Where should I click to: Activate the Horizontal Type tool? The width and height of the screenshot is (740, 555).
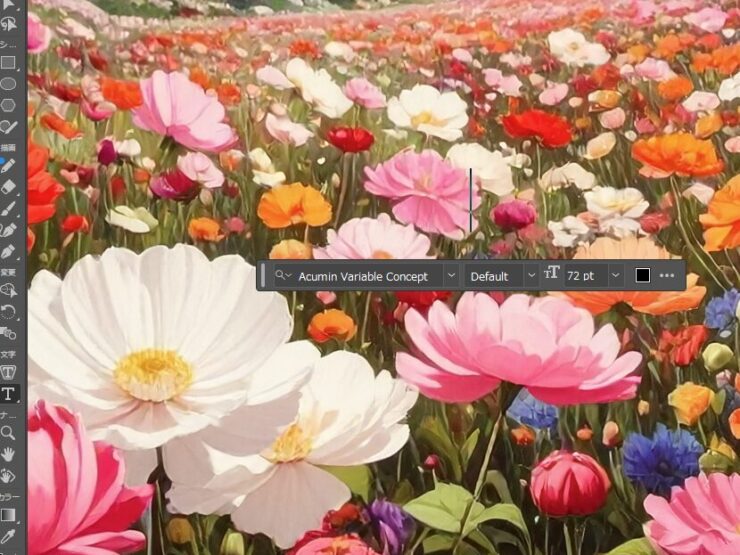coord(8,394)
